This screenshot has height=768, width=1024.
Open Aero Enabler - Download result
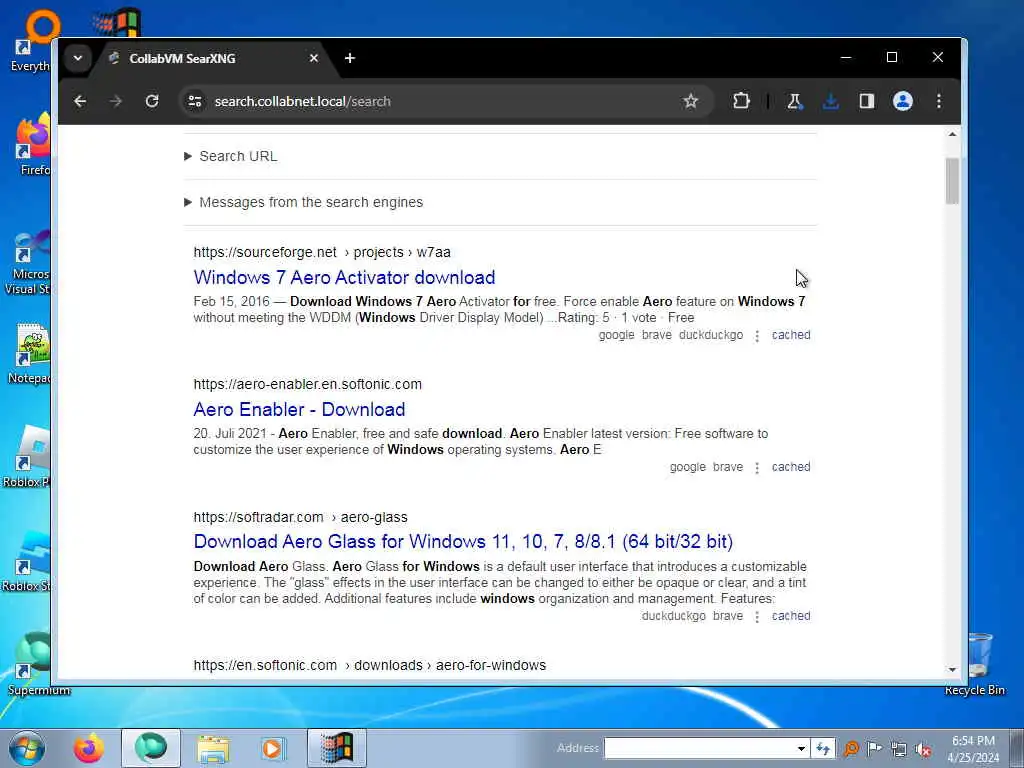pos(299,409)
